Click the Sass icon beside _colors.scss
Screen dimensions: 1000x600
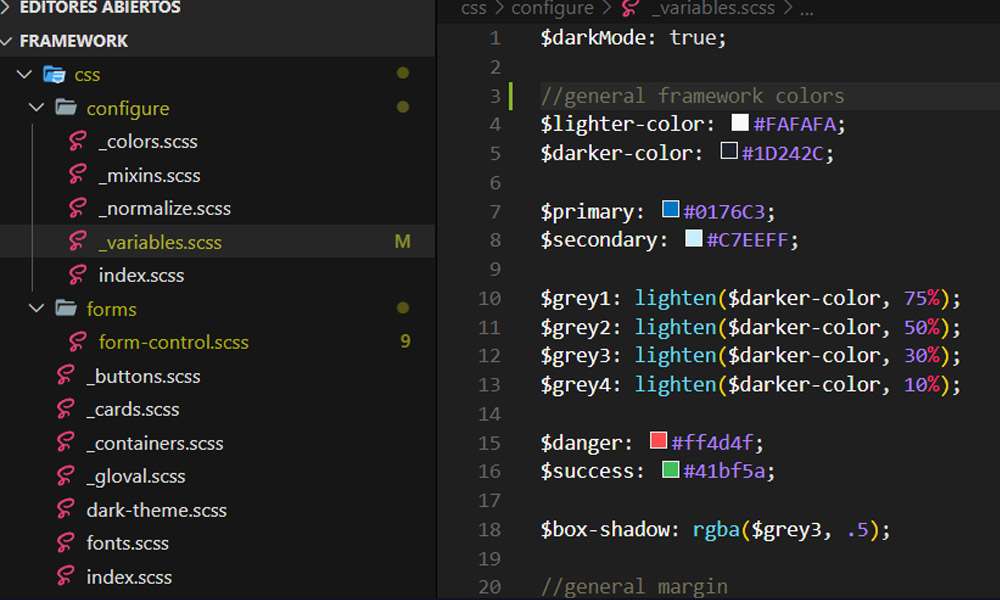click(78, 141)
